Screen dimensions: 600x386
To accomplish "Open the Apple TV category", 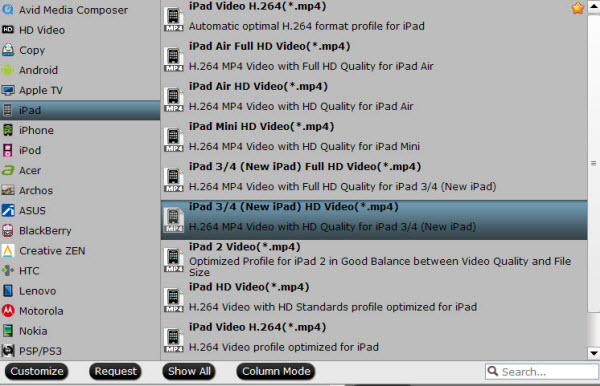I will tap(80, 90).
